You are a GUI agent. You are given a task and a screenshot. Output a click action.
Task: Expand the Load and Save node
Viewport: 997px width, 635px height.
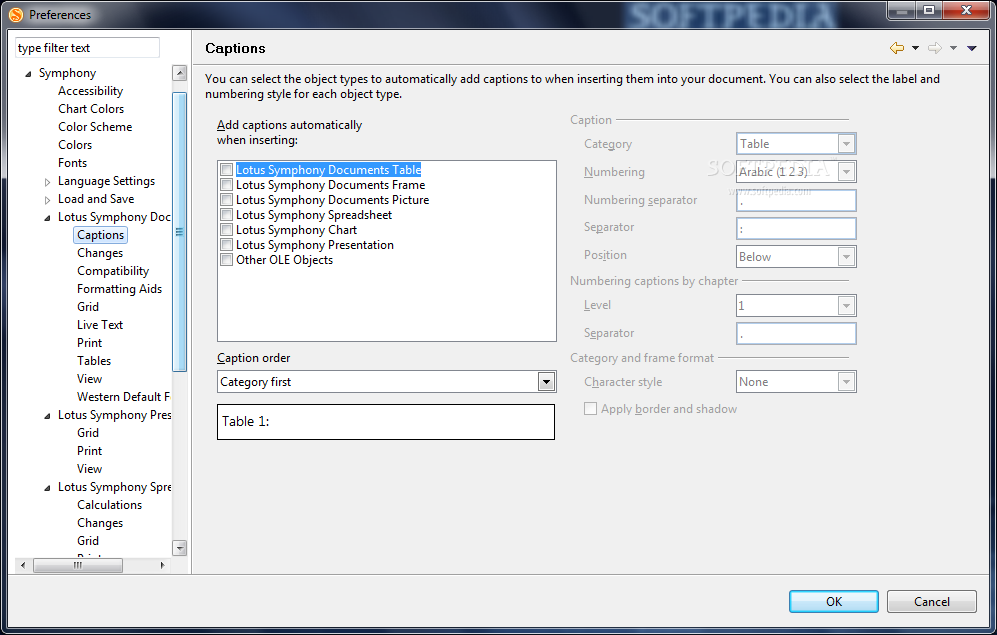pos(47,200)
